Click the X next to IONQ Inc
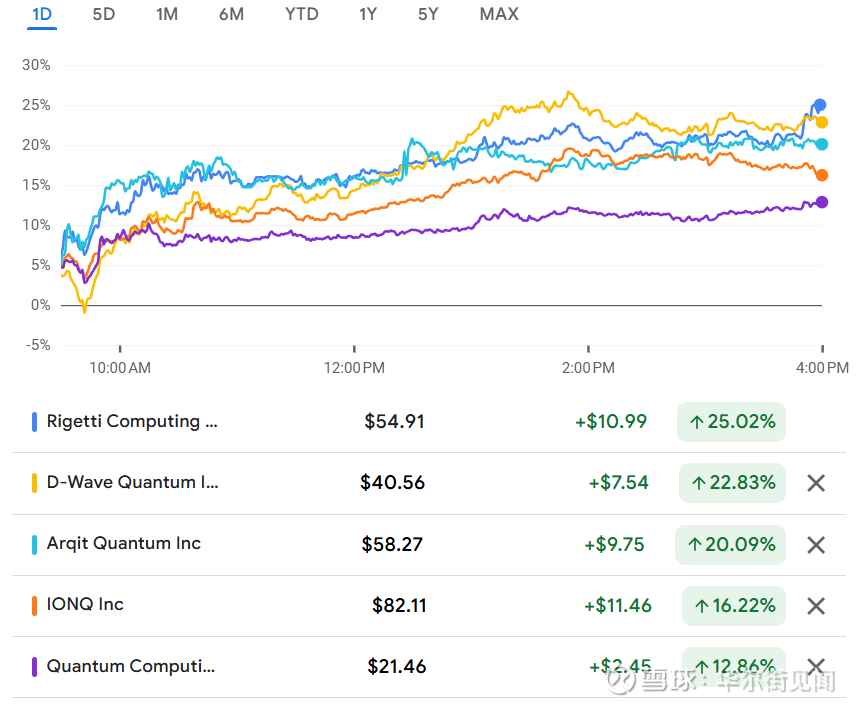The image size is (861, 707). coord(816,606)
